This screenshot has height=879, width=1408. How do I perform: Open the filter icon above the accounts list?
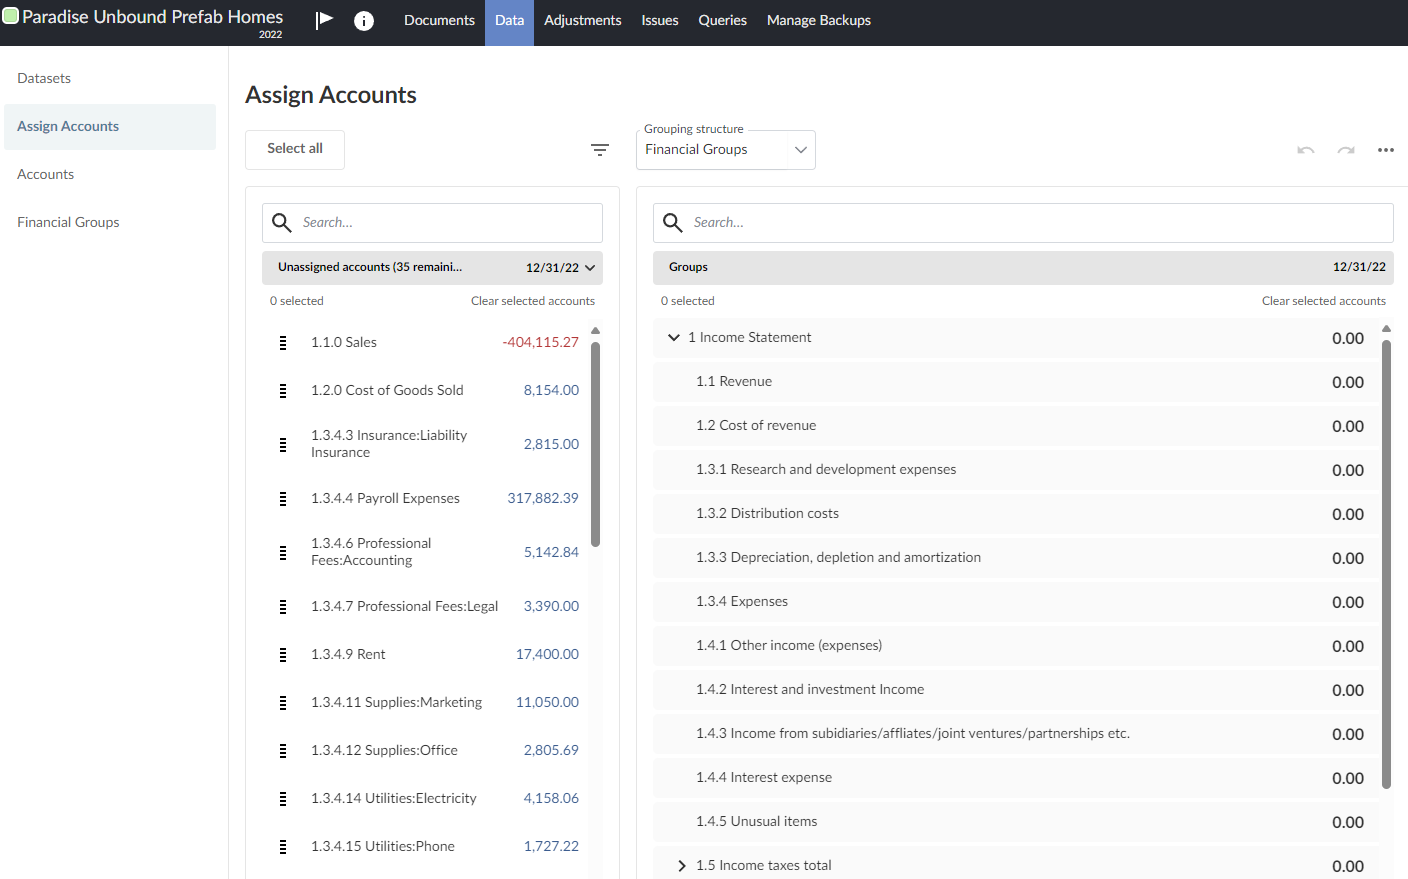(x=600, y=149)
